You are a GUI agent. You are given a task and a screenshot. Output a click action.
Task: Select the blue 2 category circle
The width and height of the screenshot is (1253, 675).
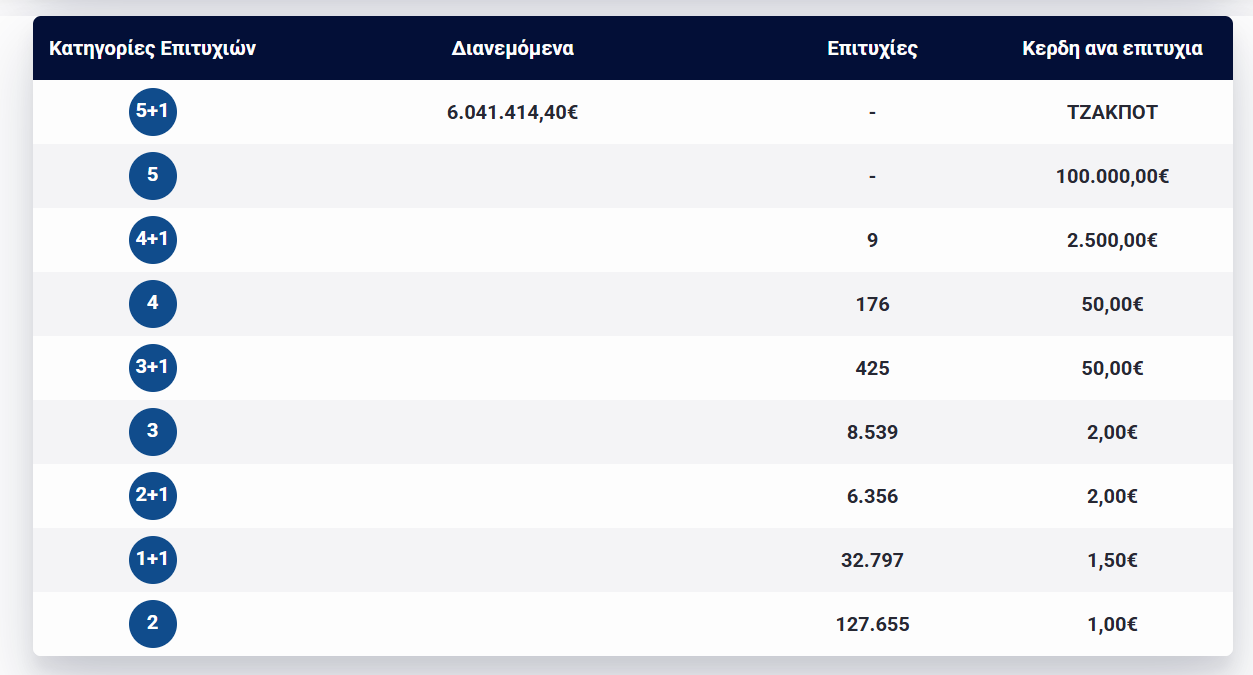153,624
